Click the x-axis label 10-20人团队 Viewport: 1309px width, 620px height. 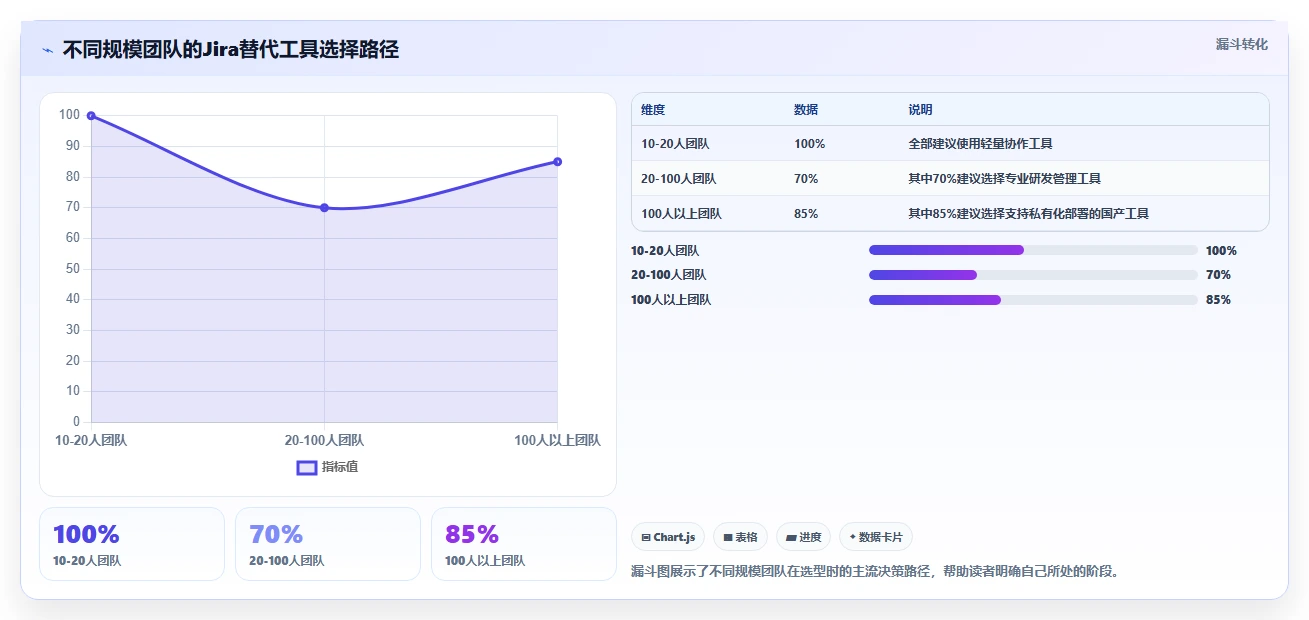pyautogui.click(x=91, y=440)
